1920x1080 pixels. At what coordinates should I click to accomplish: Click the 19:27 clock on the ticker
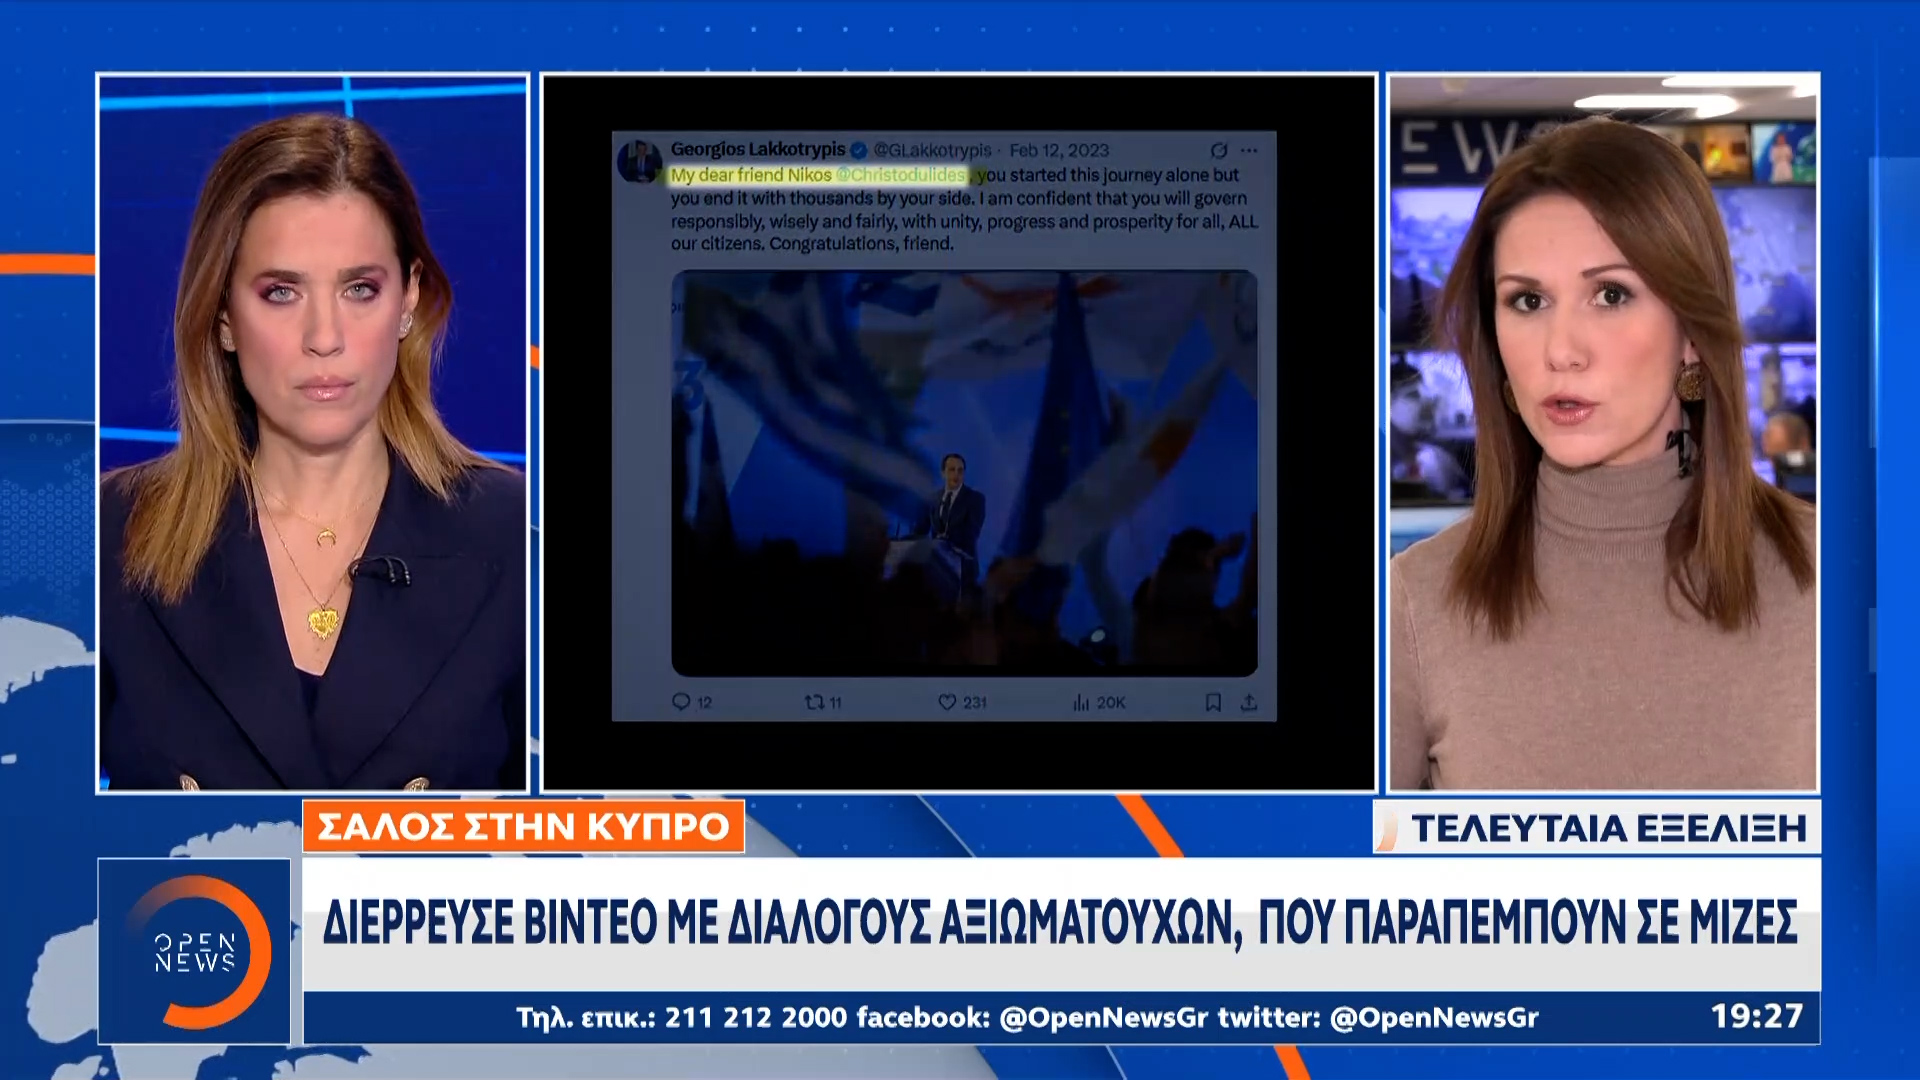1756,1016
